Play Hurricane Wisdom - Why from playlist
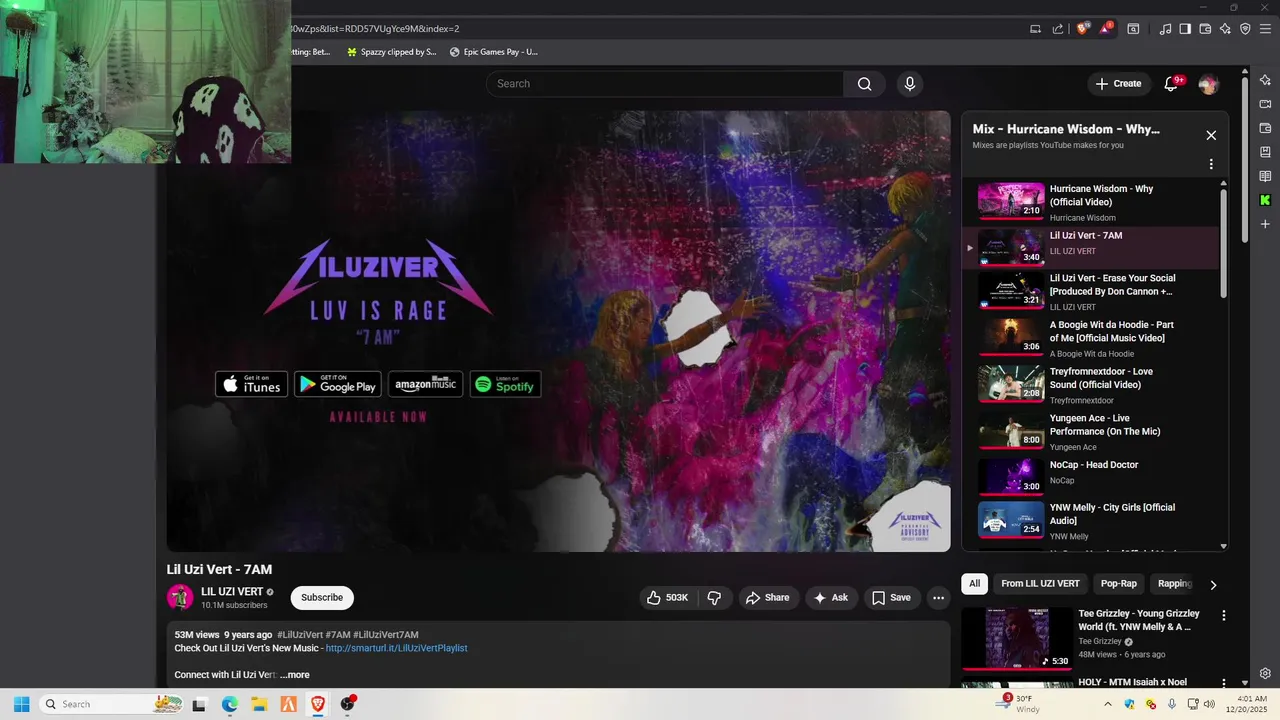This screenshot has height=720, width=1280. click(x=1091, y=202)
